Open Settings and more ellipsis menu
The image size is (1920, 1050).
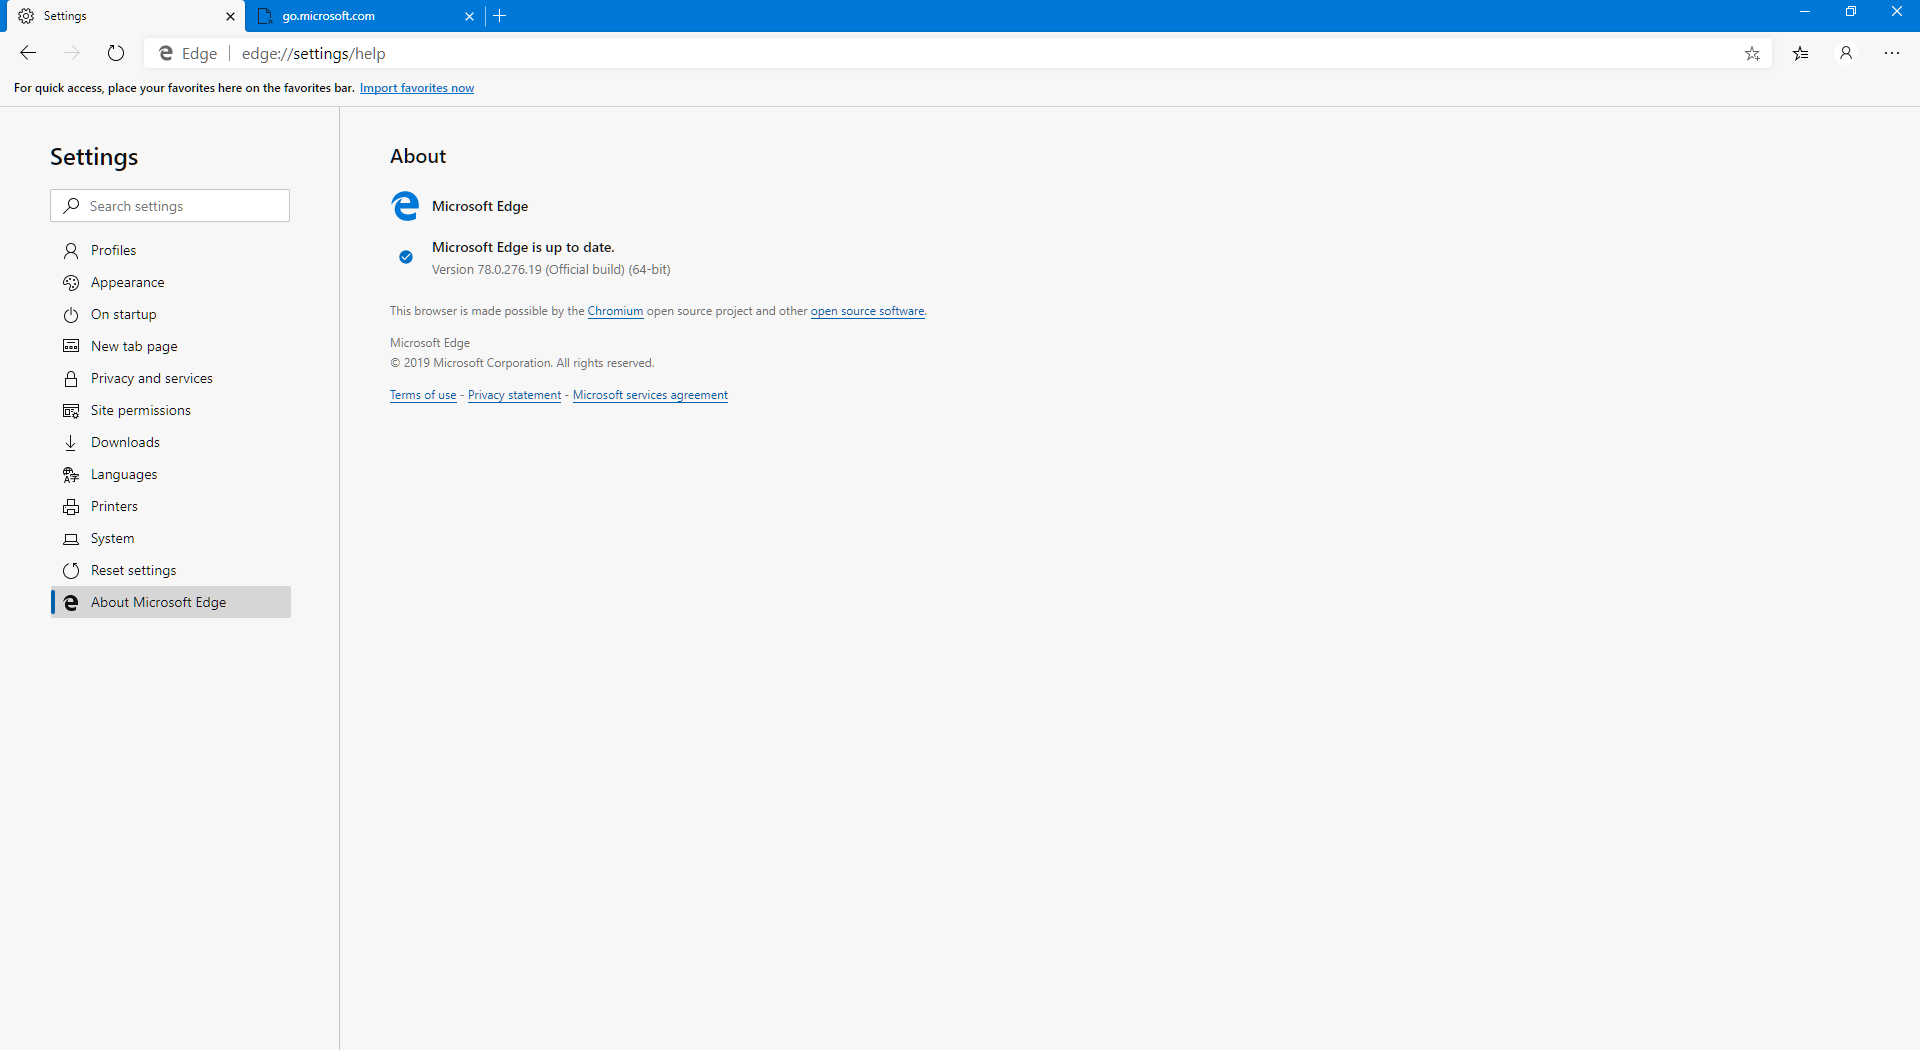[x=1892, y=54]
